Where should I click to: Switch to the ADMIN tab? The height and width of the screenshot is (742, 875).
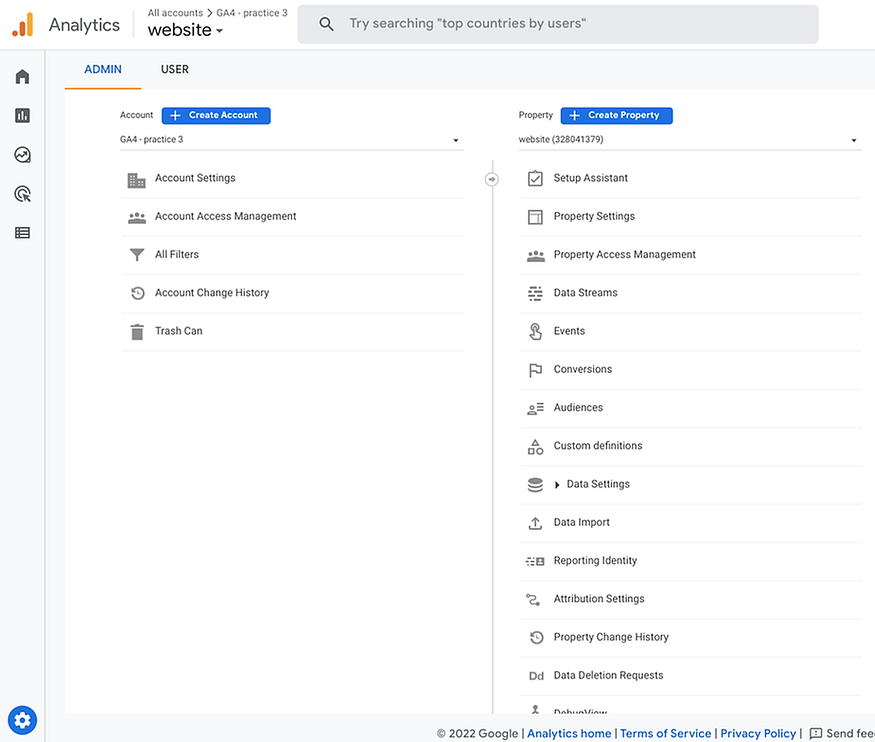[x=103, y=69]
